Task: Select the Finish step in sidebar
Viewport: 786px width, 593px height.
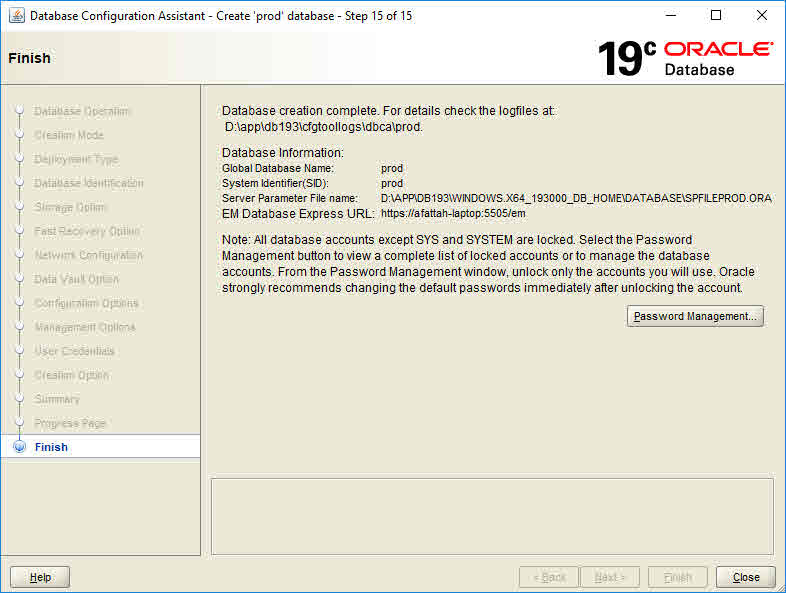Action: coord(51,447)
